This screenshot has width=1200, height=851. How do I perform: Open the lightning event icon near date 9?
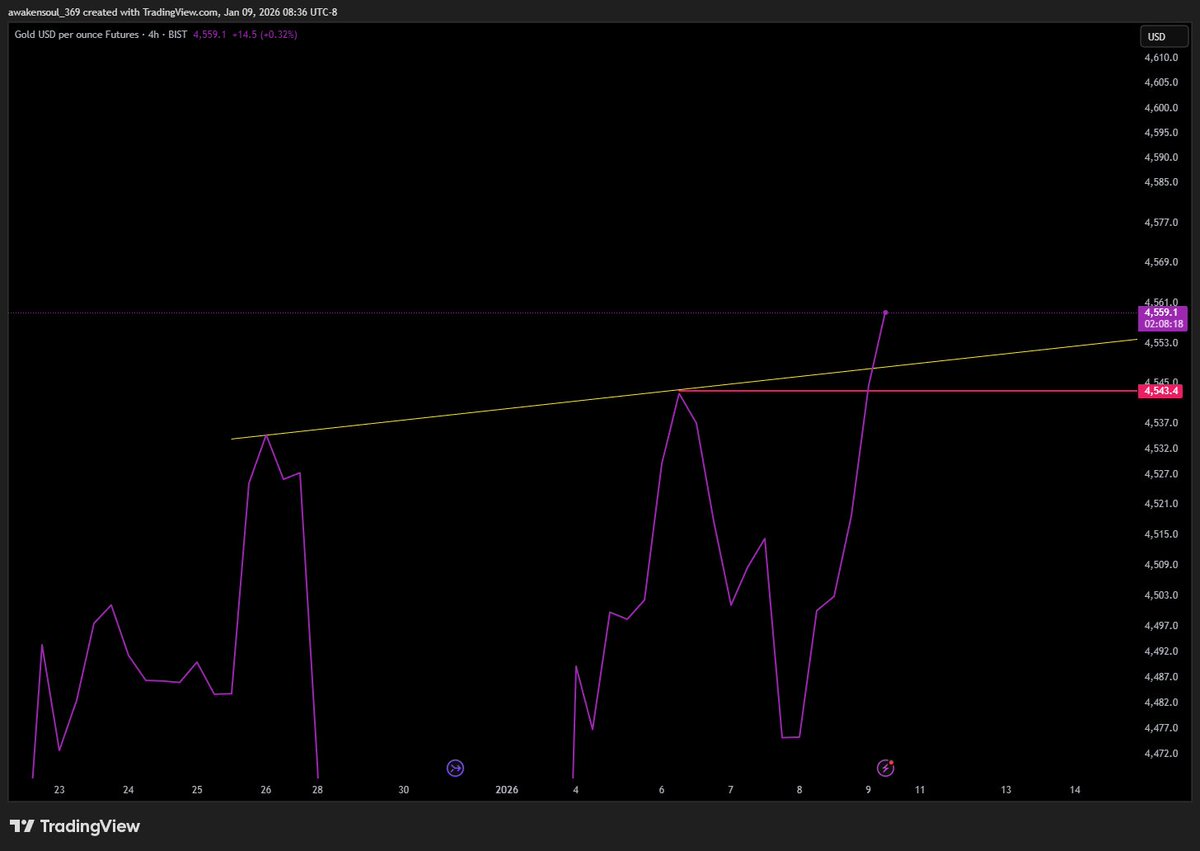coord(886,768)
